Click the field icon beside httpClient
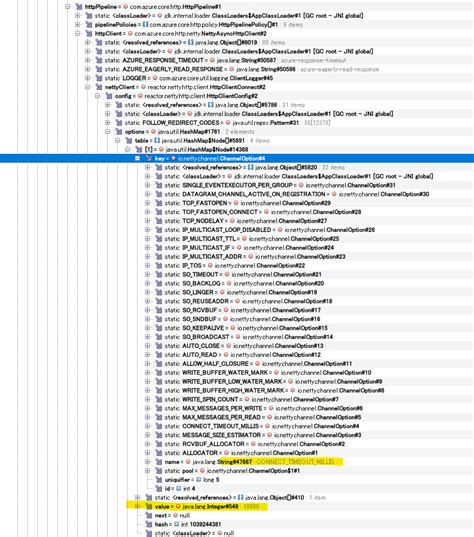 89,33
